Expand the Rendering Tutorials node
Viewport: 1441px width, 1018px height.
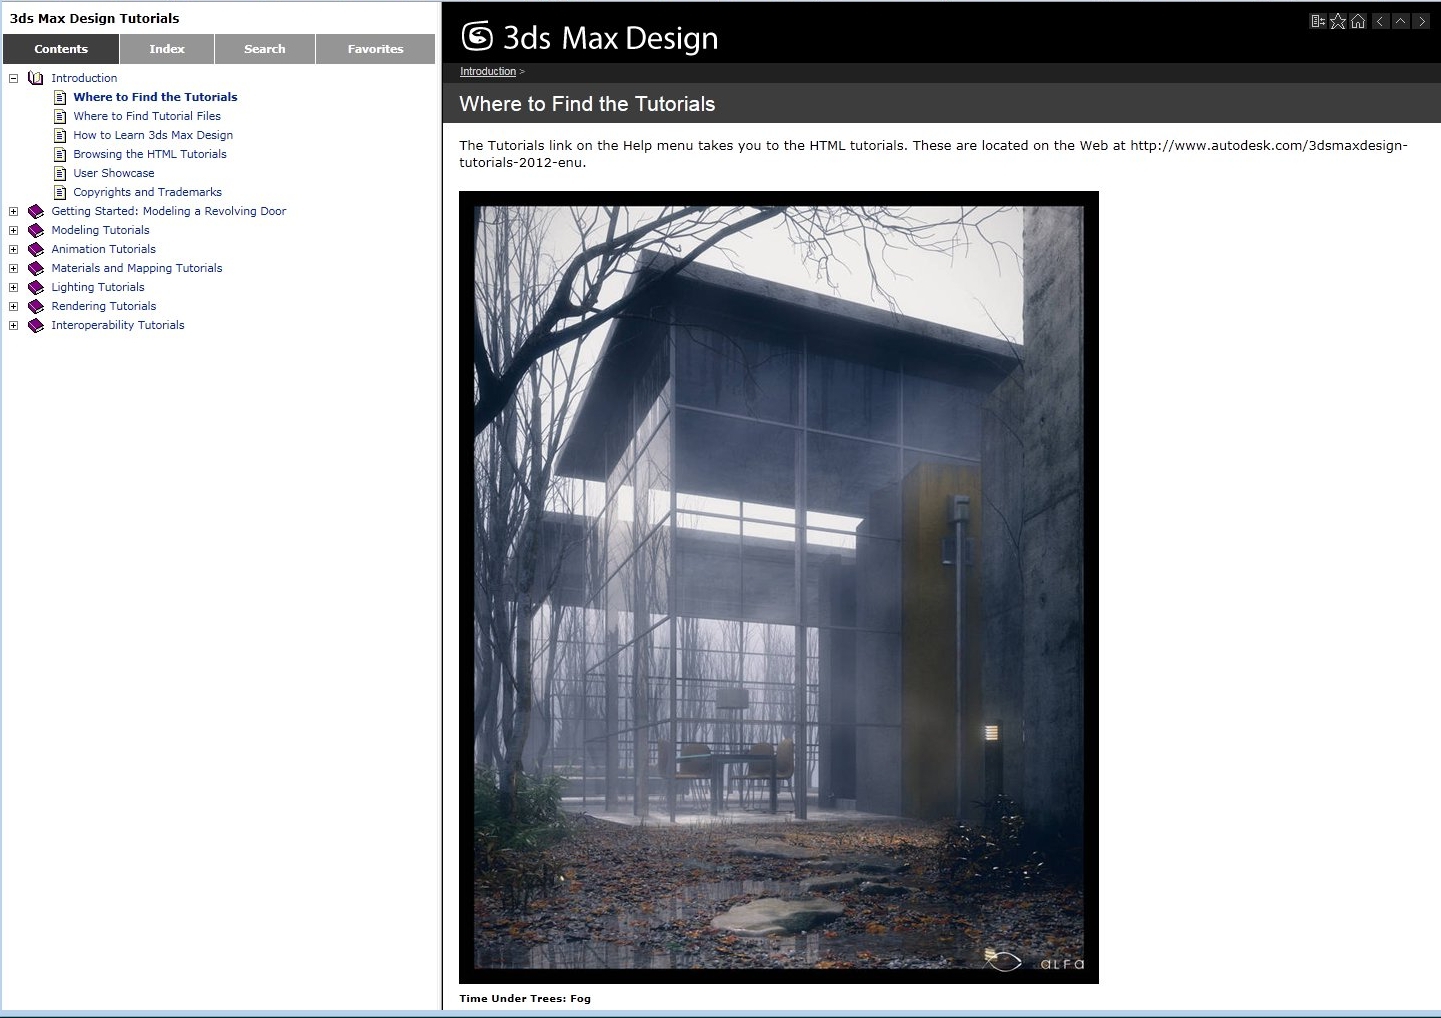click(13, 306)
